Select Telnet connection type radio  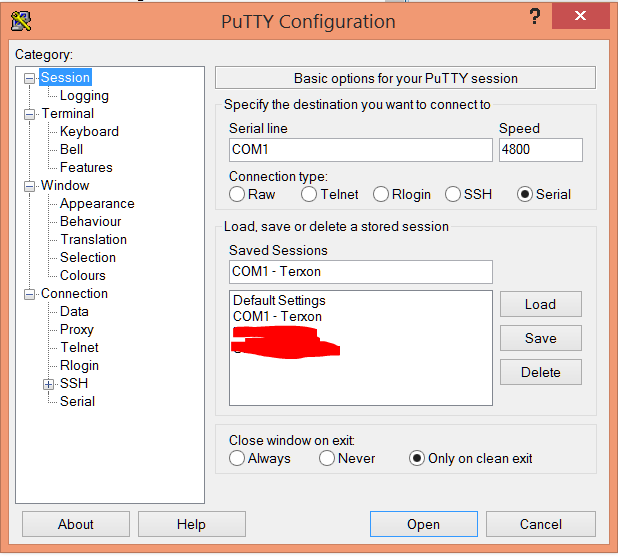coord(309,194)
